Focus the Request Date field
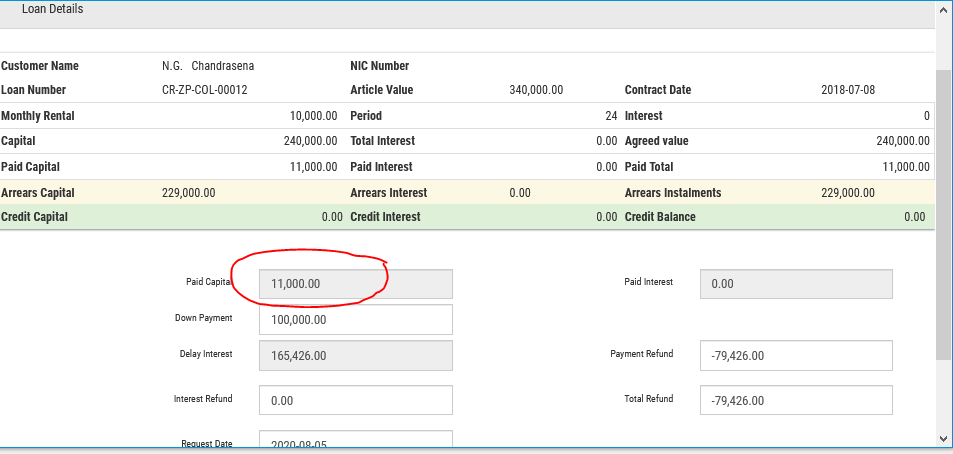The image size is (953, 454). (x=355, y=442)
